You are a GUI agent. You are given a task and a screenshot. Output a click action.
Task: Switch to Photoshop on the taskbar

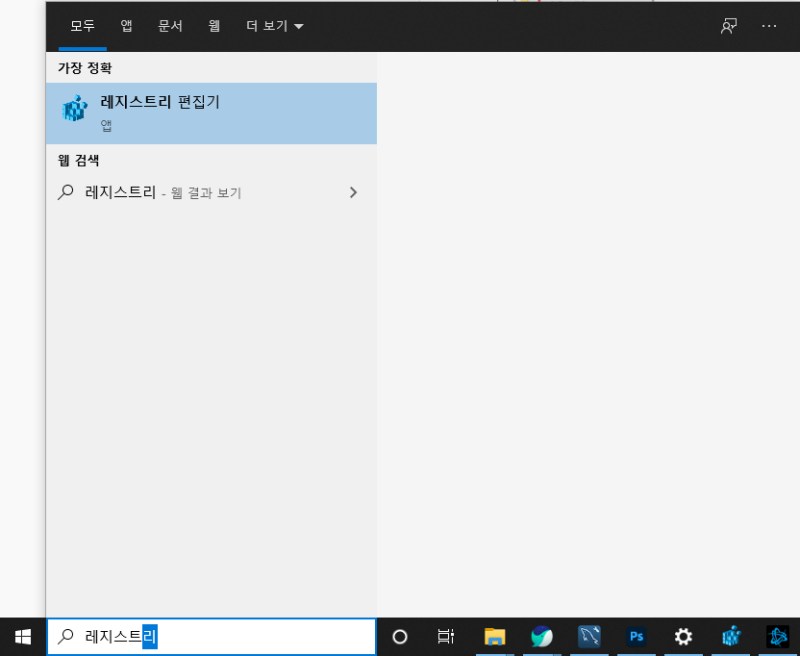coord(636,637)
